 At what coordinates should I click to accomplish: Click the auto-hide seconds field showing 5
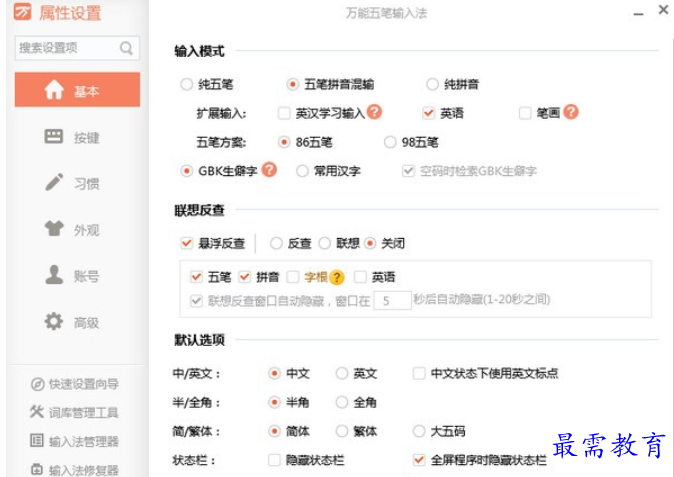392,300
